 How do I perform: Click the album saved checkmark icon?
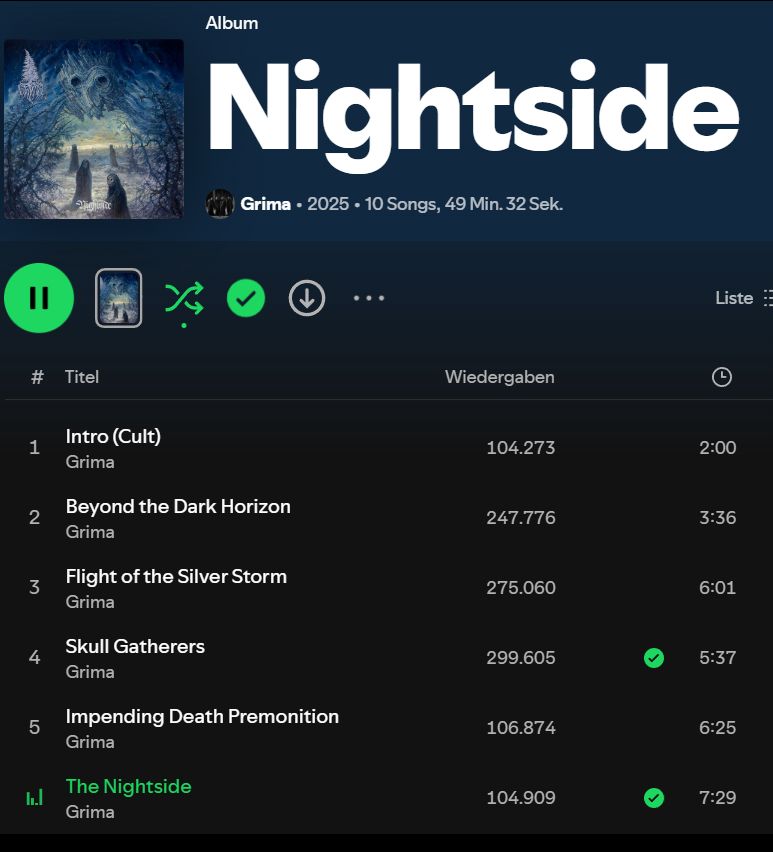[x=246, y=298]
